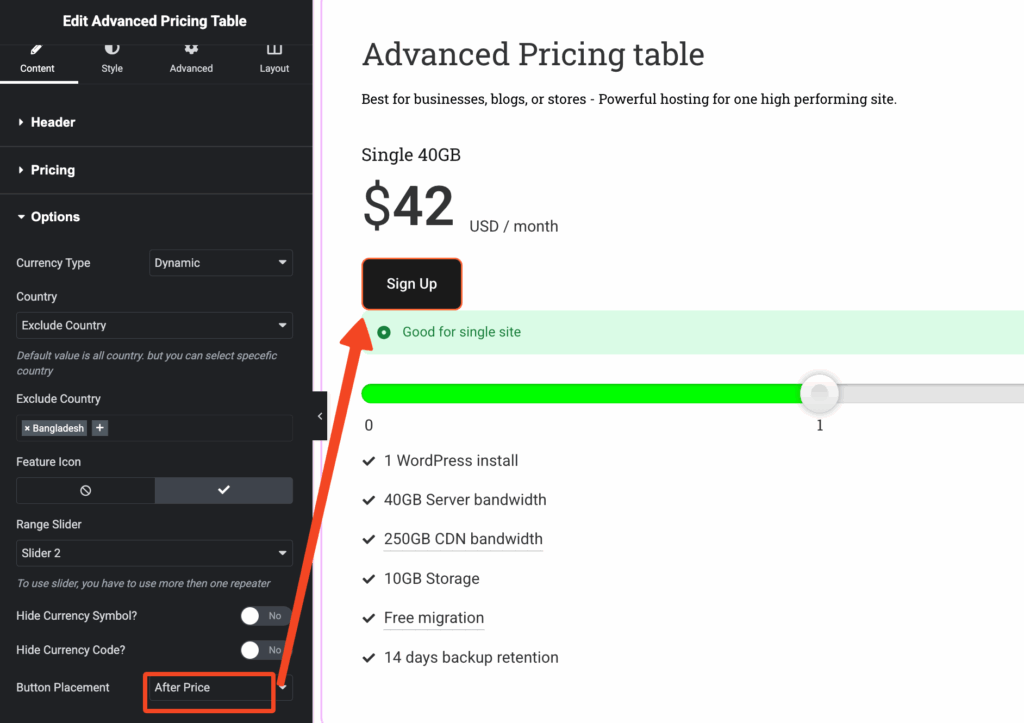The width and height of the screenshot is (1024, 723).
Task: Open the Exclude Country selection dropdown
Action: click(x=154, y=325)
